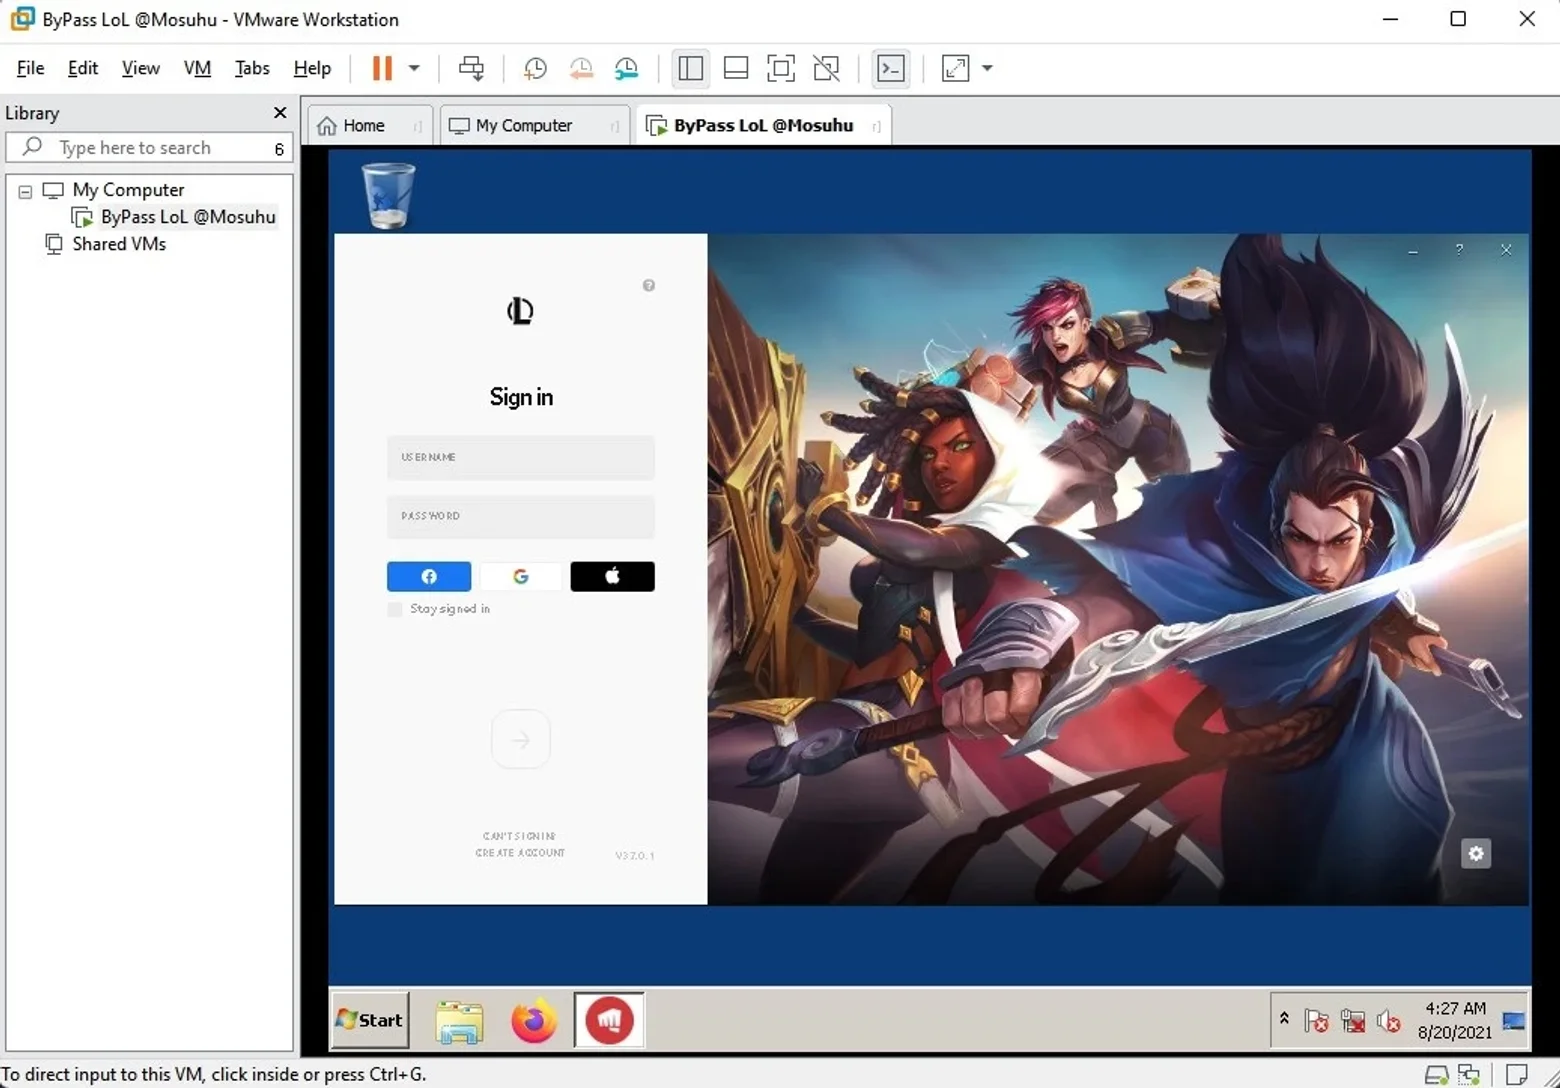
Task: Open the stretch guest dropdown arrow
Action: coord(987,68)
